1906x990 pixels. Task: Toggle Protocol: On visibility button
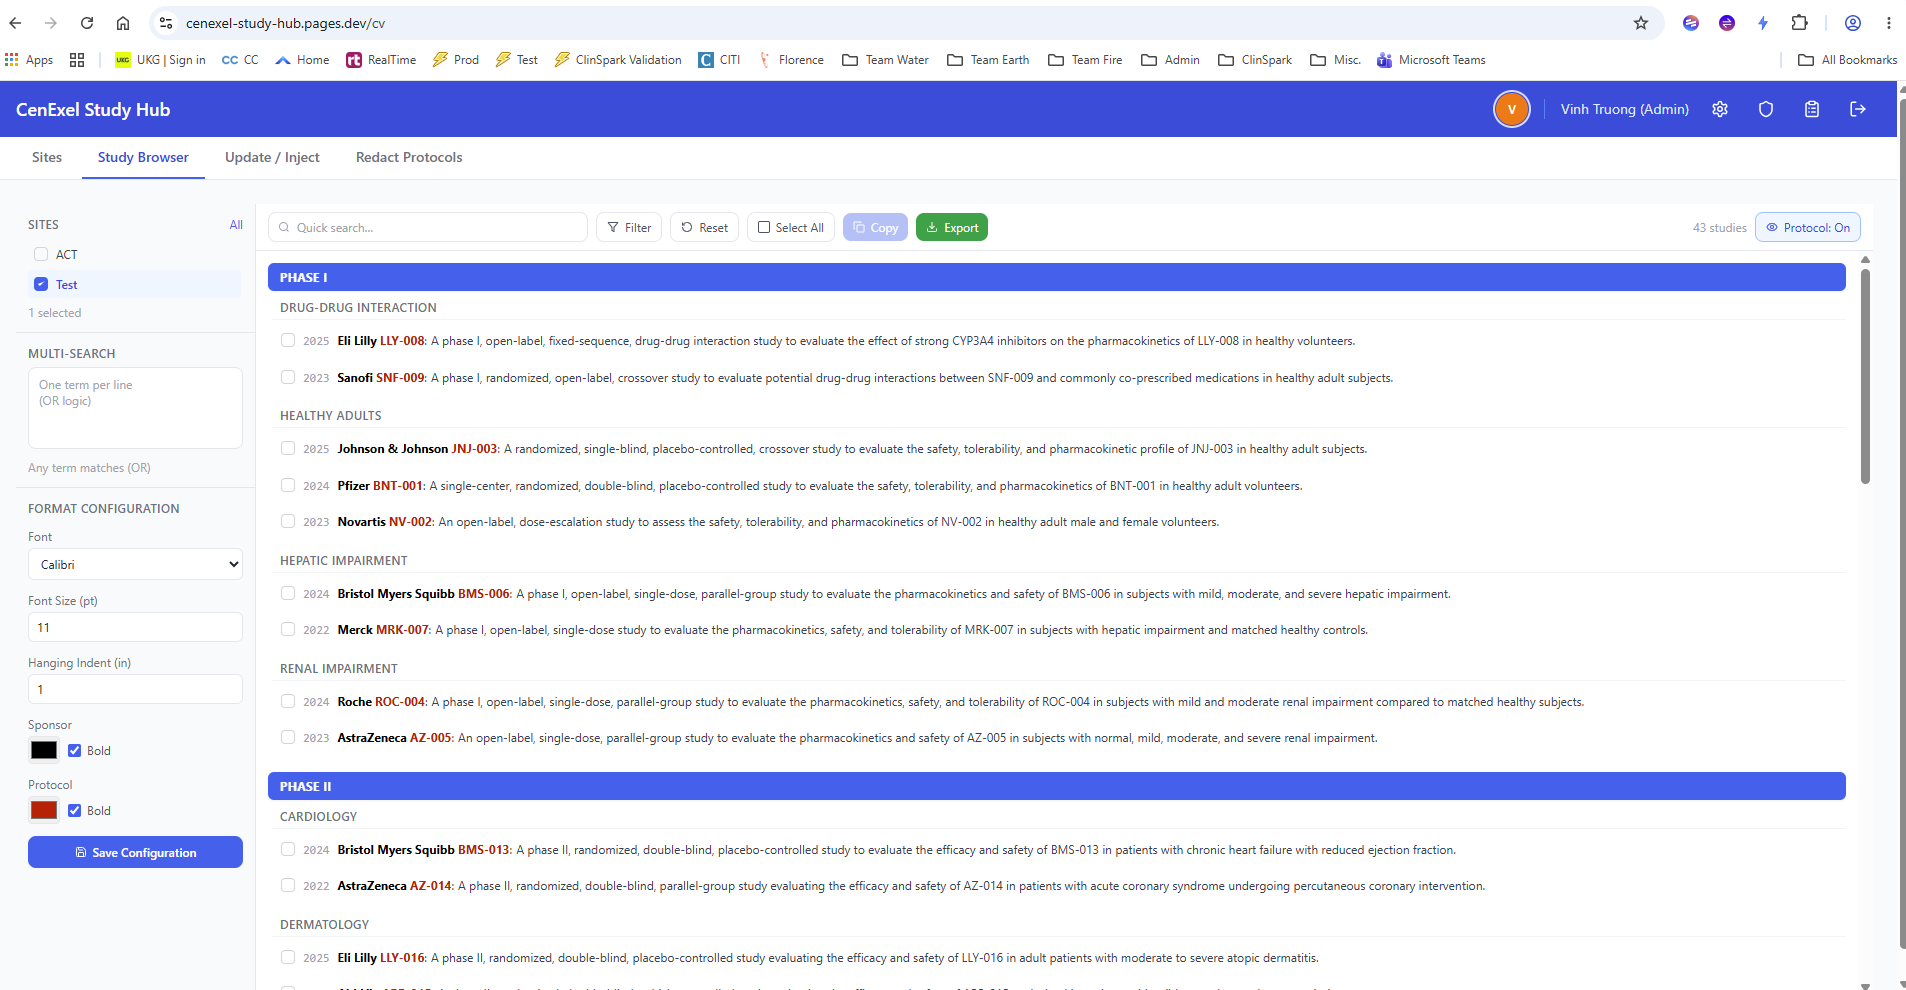(x=1808, y=228)
